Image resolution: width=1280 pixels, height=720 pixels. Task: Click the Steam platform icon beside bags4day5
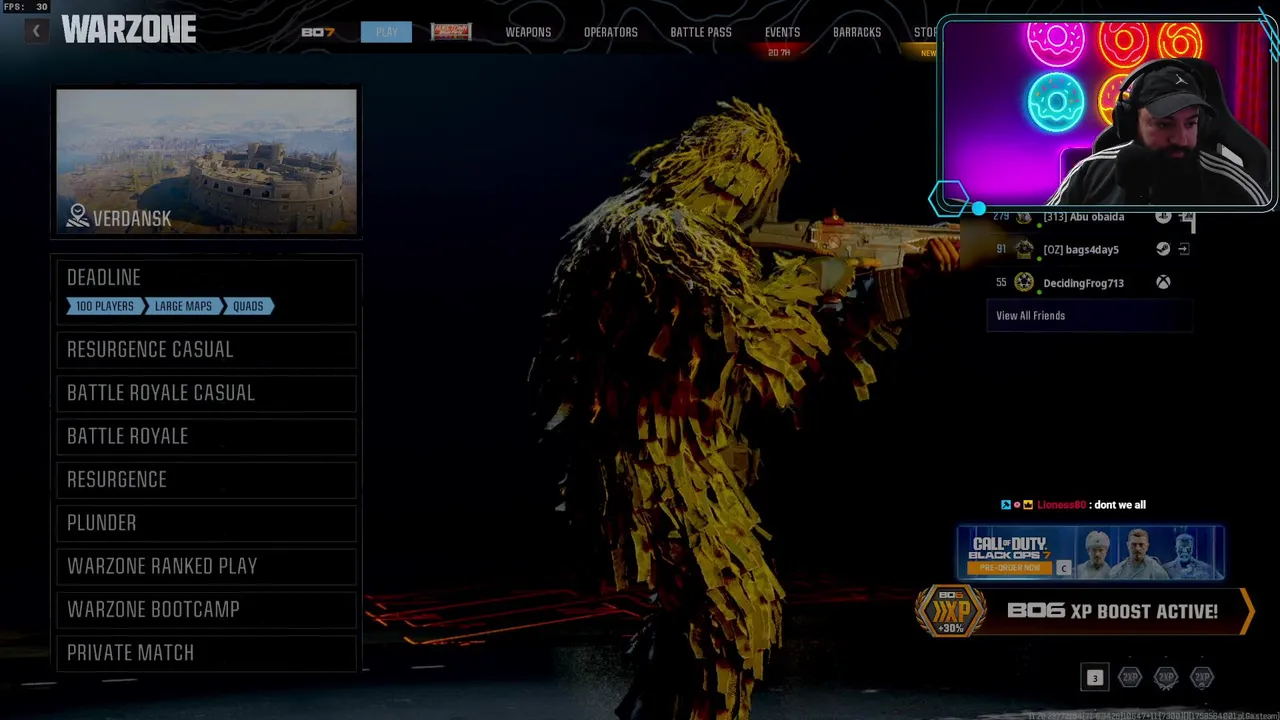point(1163,249)
